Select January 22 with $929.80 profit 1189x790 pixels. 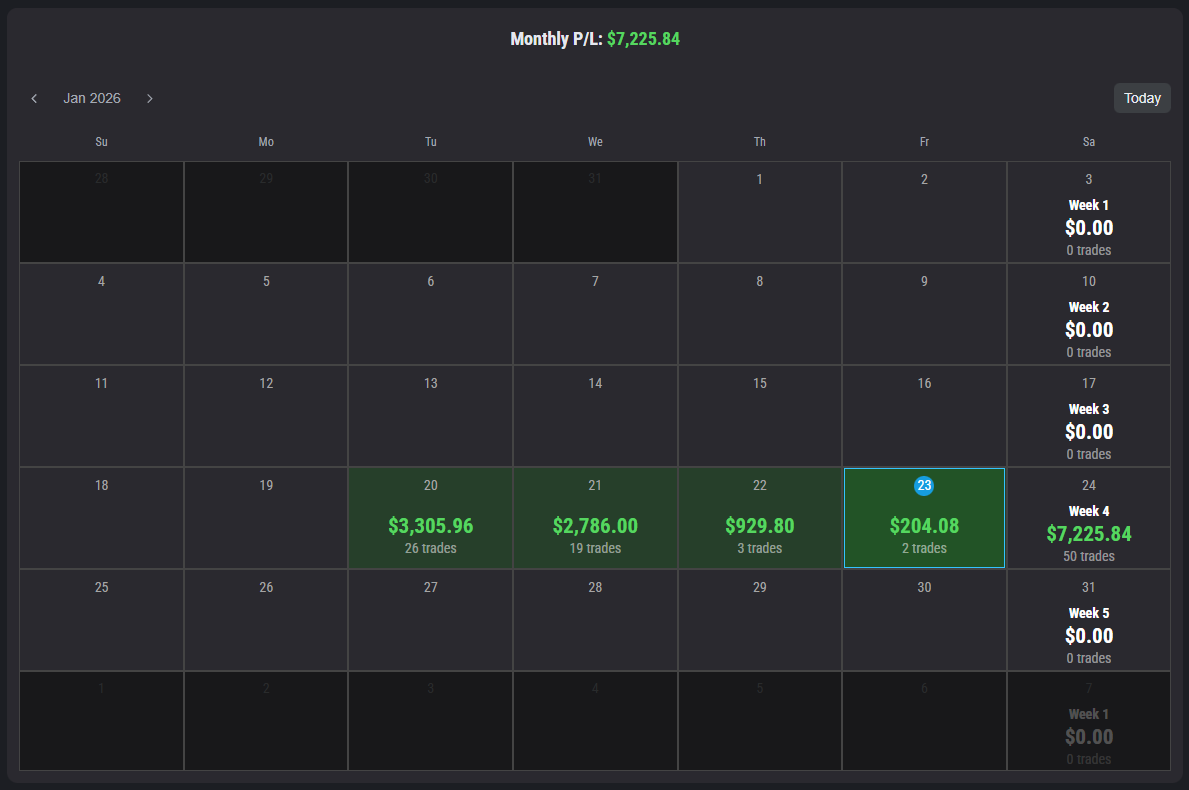tap(760, 518)
